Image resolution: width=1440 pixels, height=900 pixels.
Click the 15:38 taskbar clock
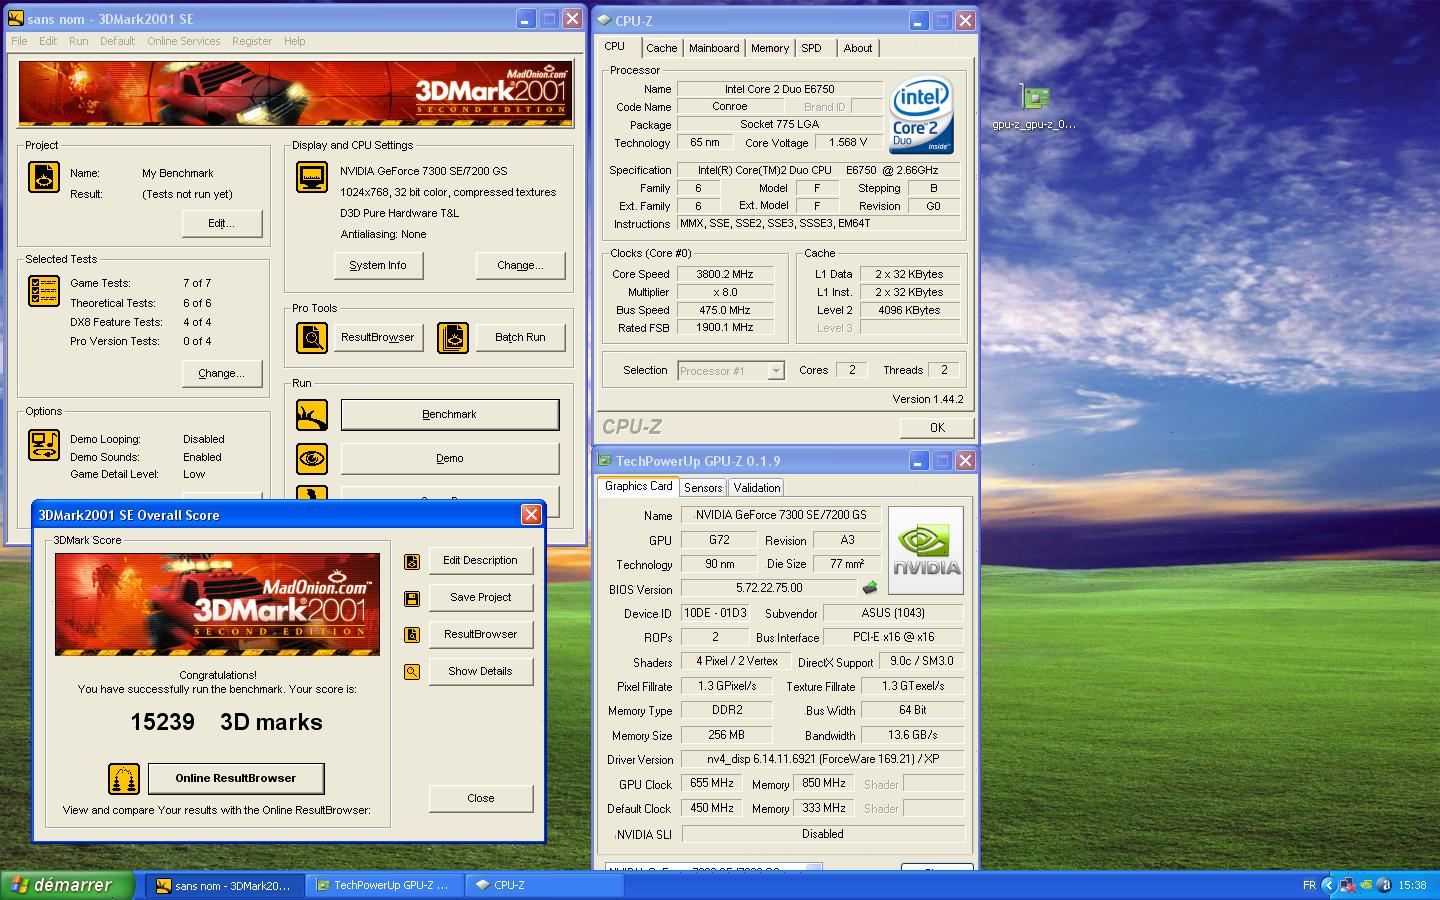point(1412,885)
